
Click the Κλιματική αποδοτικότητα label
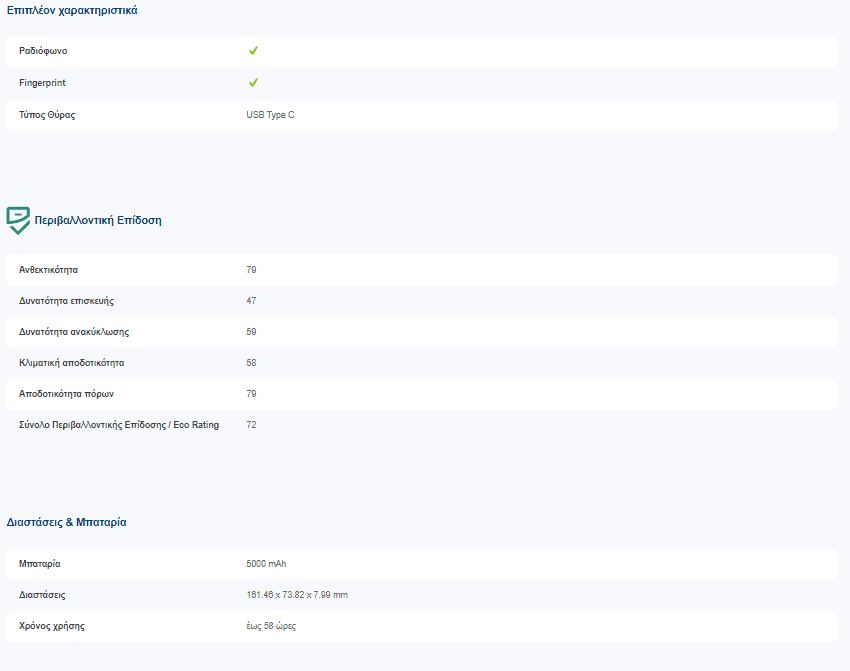click(72, 363)
